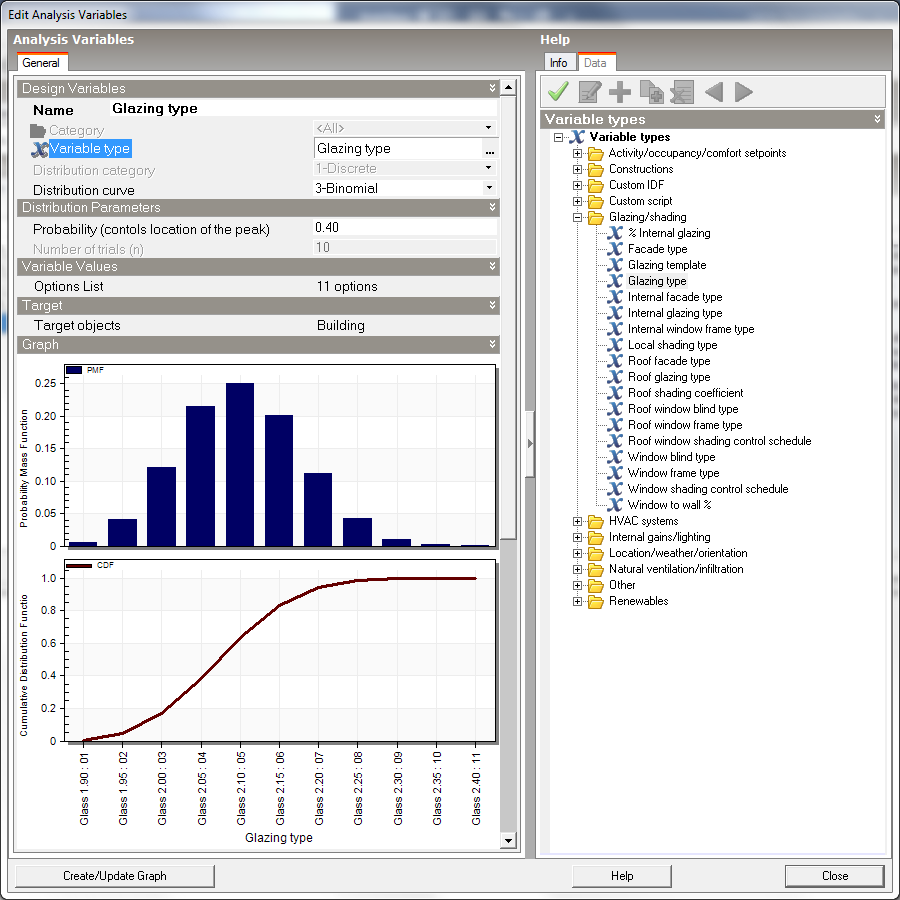900x900 pixels.
Task: Collapse the Graph section header
Action: pyautogui.click(x=492, y=344)
